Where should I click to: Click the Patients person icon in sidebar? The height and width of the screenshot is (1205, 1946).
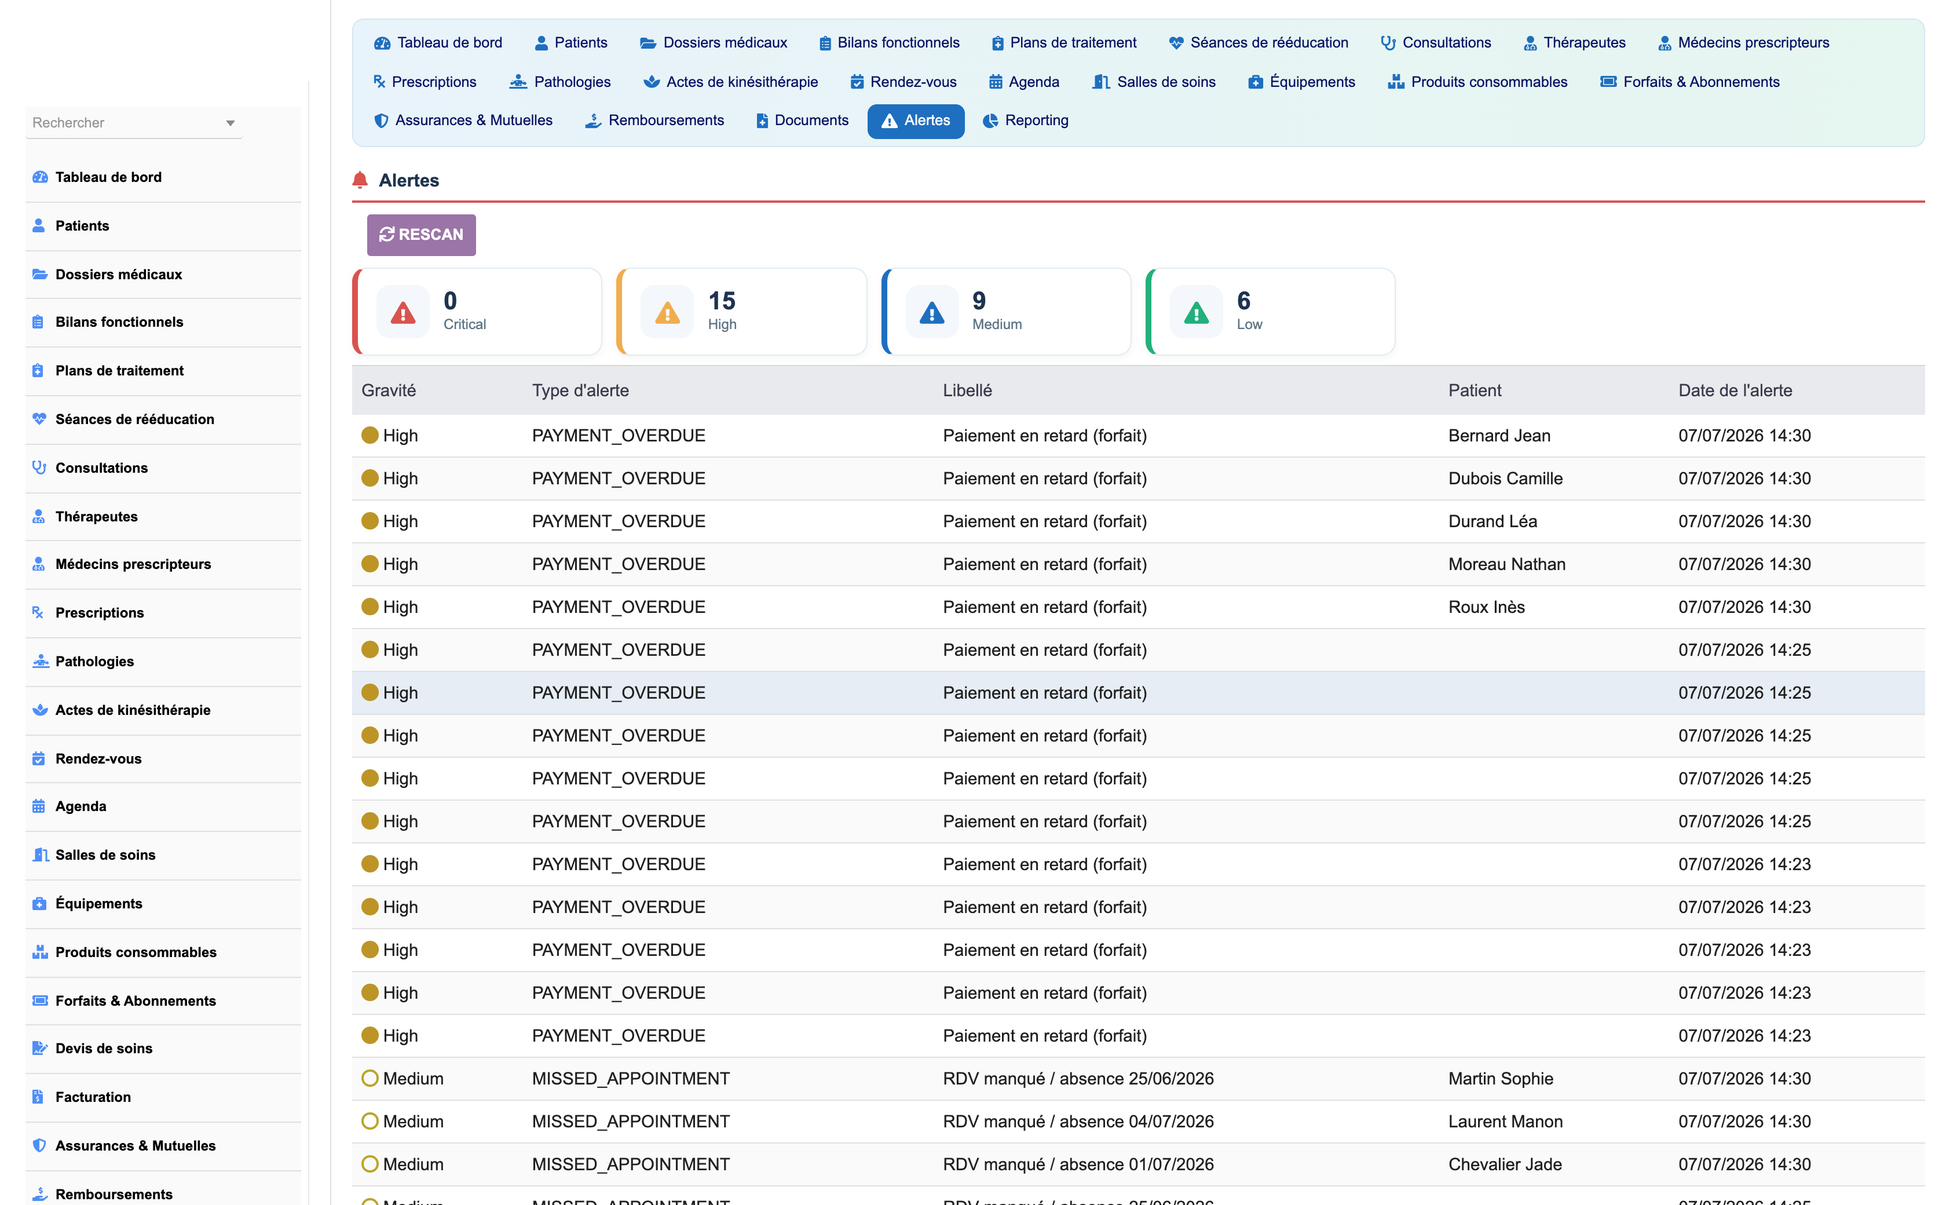pyautogui.click(x=39, y=226)
